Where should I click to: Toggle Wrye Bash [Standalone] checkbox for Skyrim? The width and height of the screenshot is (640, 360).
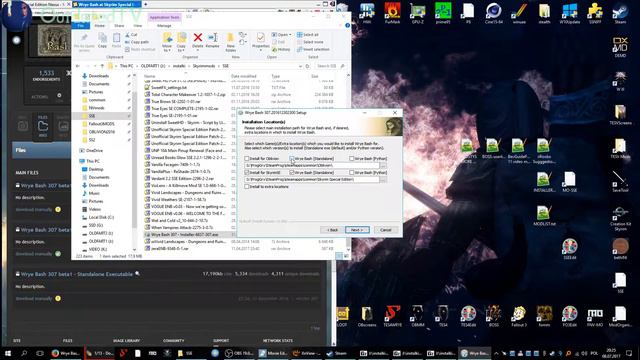[292, 173]
